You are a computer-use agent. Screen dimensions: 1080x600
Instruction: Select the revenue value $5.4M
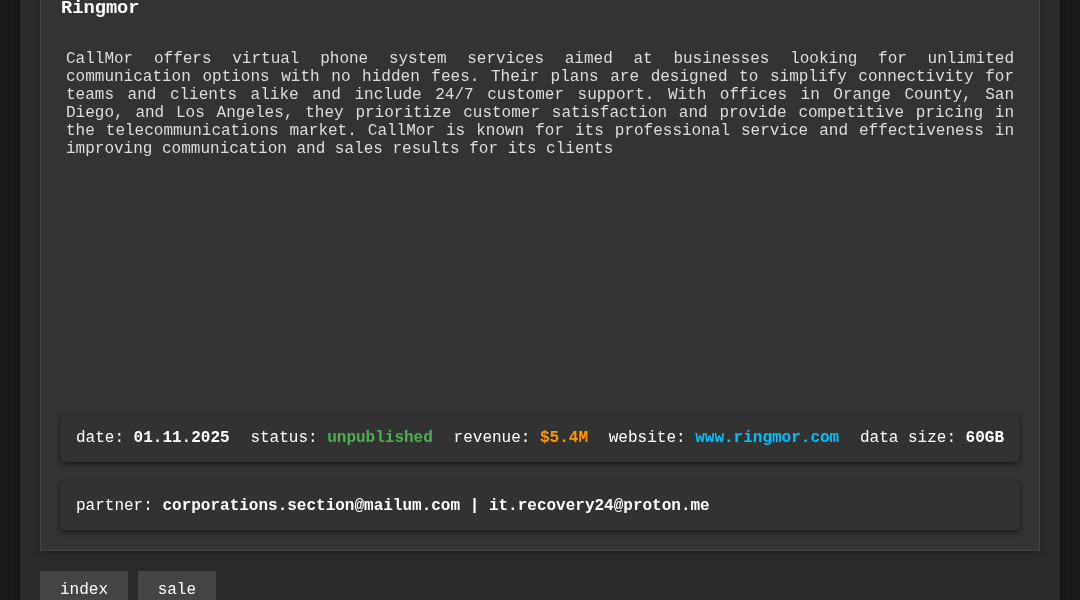click(563, 437)
